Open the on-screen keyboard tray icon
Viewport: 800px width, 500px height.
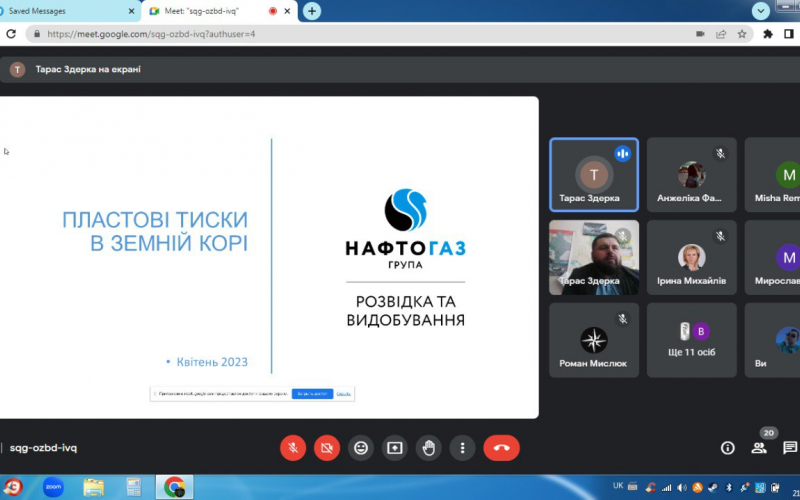pos(633,487)
